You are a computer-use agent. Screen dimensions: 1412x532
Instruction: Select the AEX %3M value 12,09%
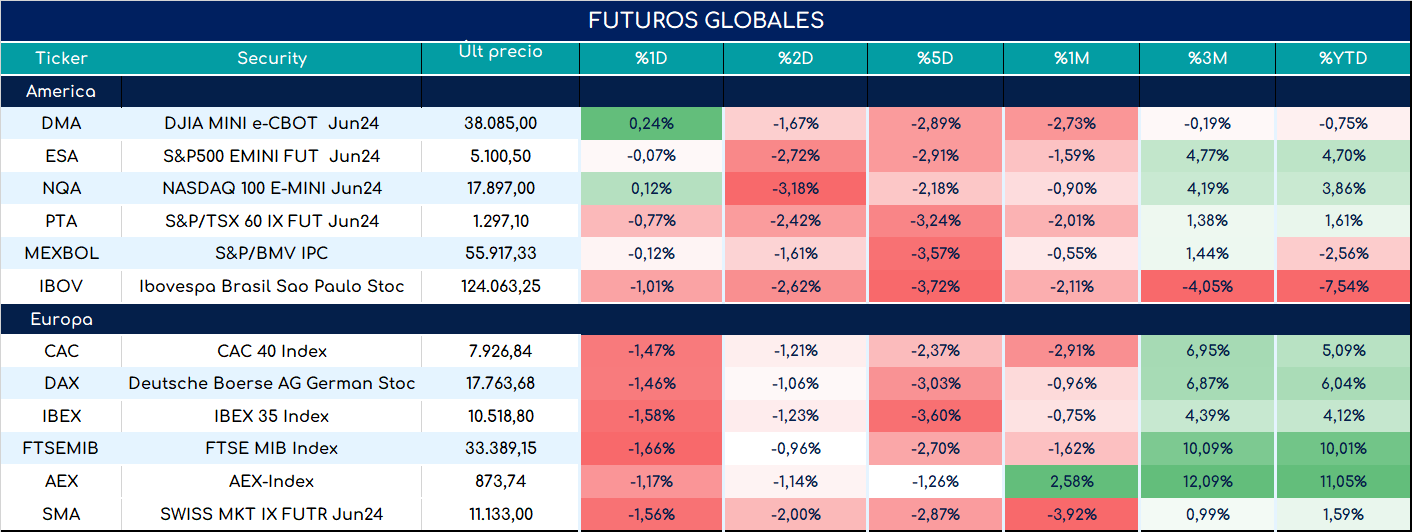1208,481
